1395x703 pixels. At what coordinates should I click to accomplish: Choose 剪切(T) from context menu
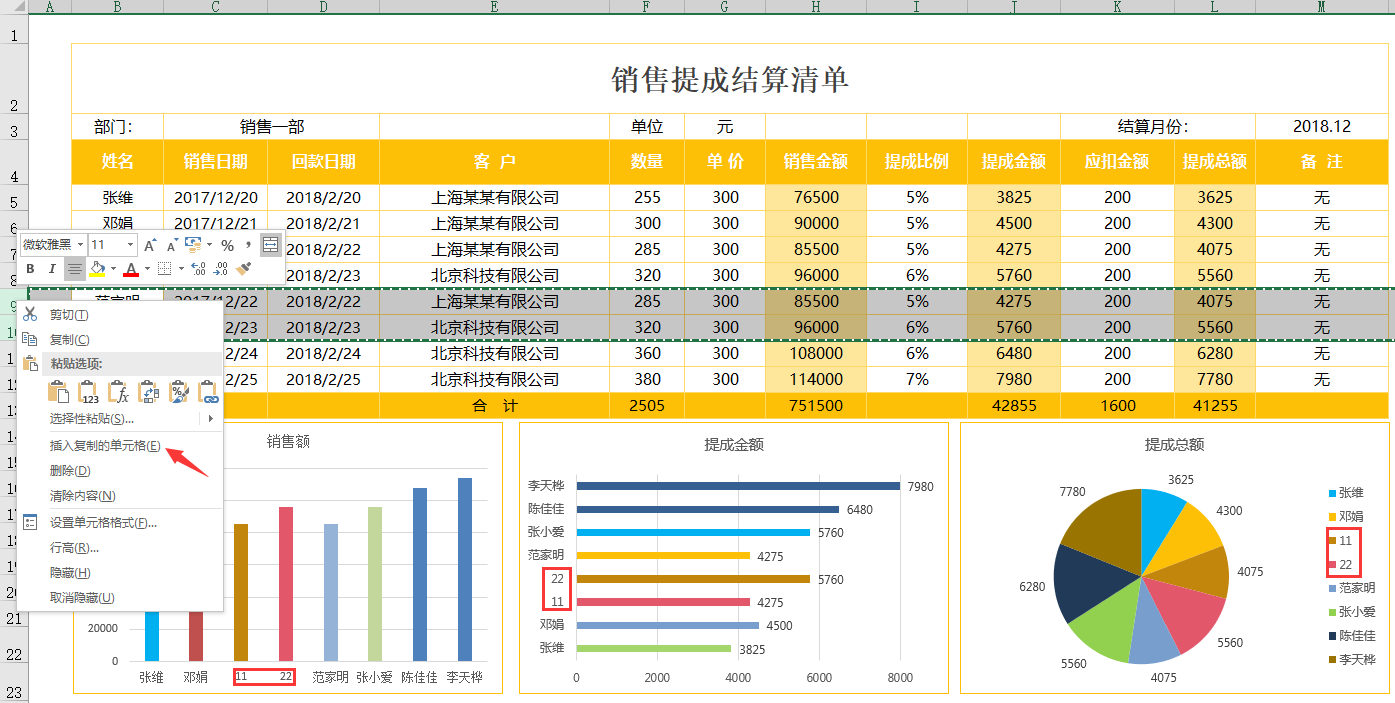click(120, 315)
